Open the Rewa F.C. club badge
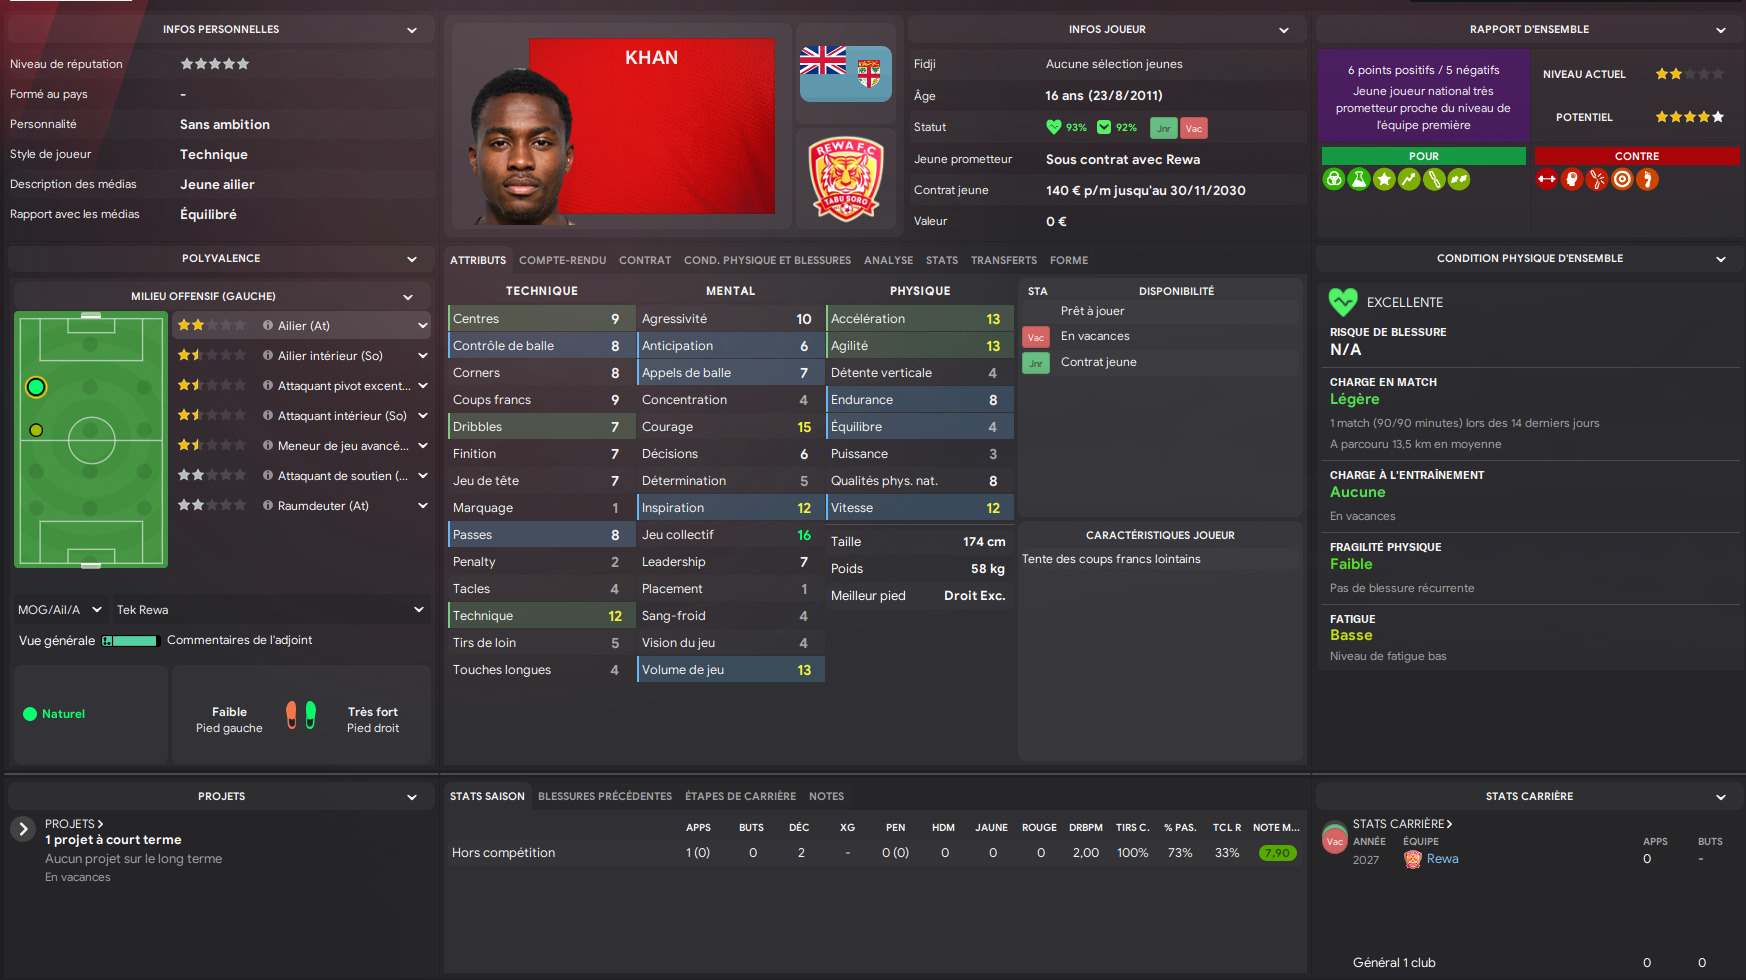1746x980 pixels. tap(846, 178)
